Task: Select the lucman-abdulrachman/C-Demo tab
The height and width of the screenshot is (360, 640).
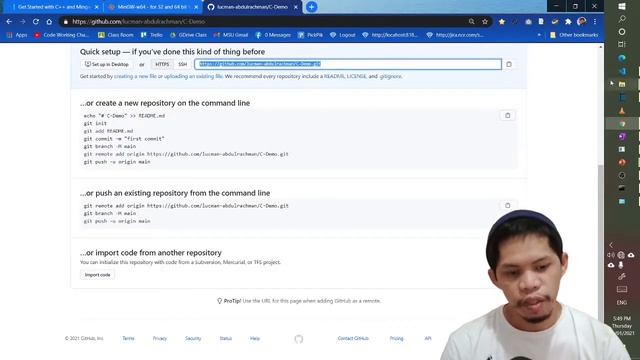Action: click(252, 7)
